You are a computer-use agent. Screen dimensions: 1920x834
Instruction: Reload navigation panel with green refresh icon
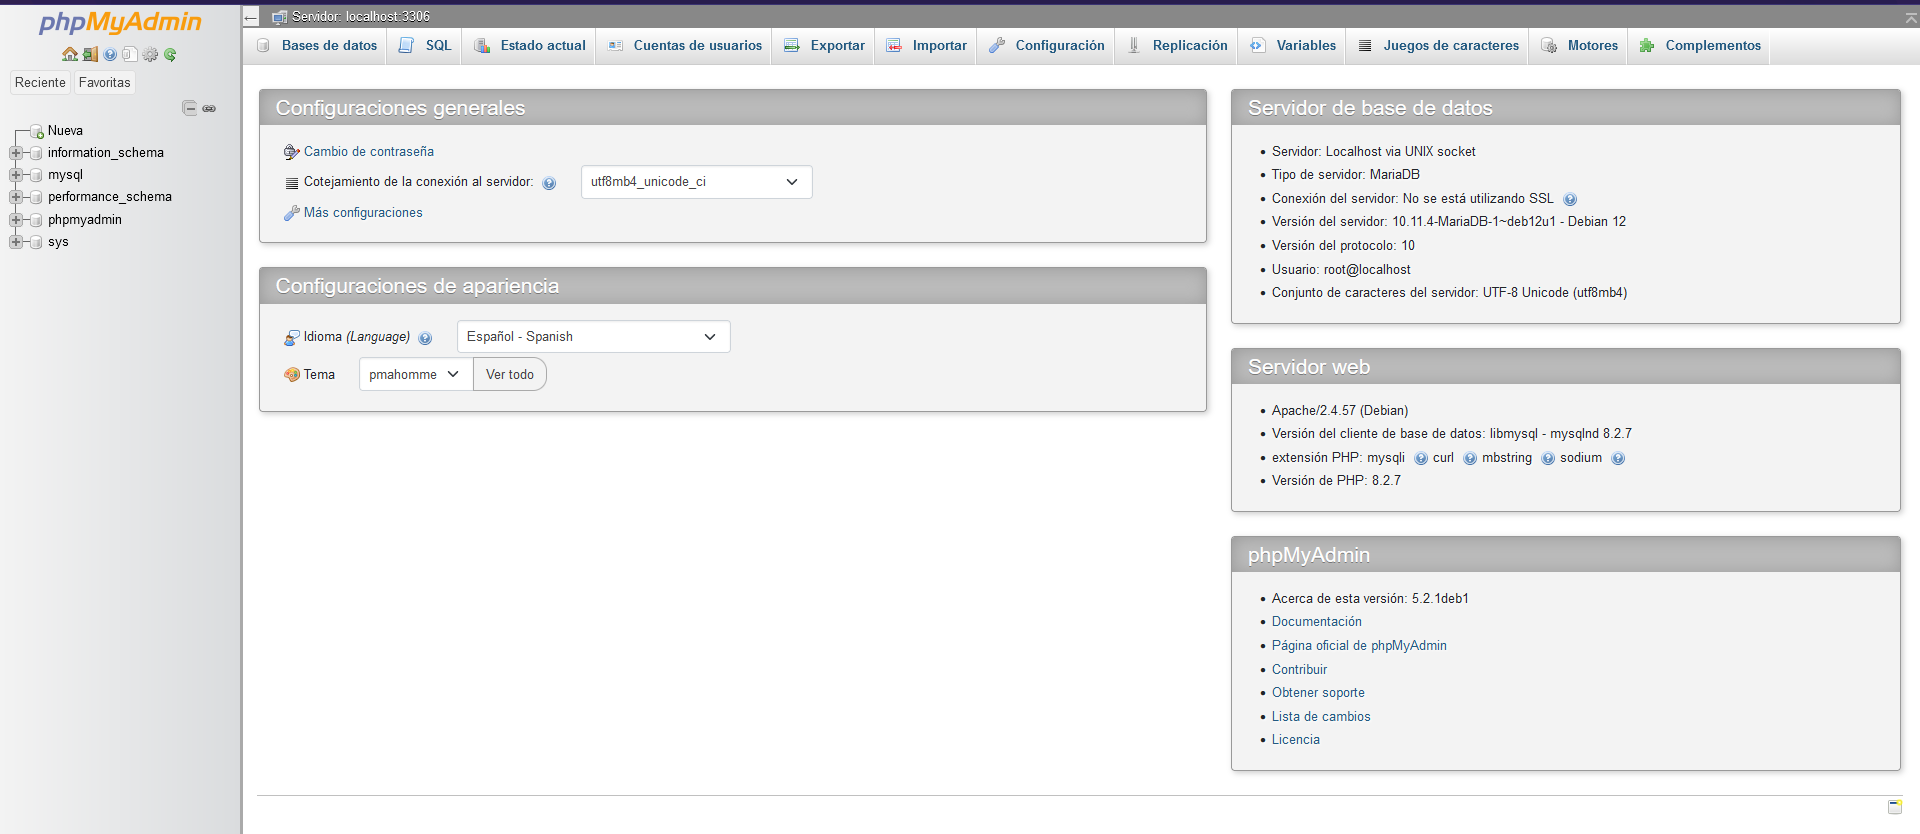(x=170, y=54)
